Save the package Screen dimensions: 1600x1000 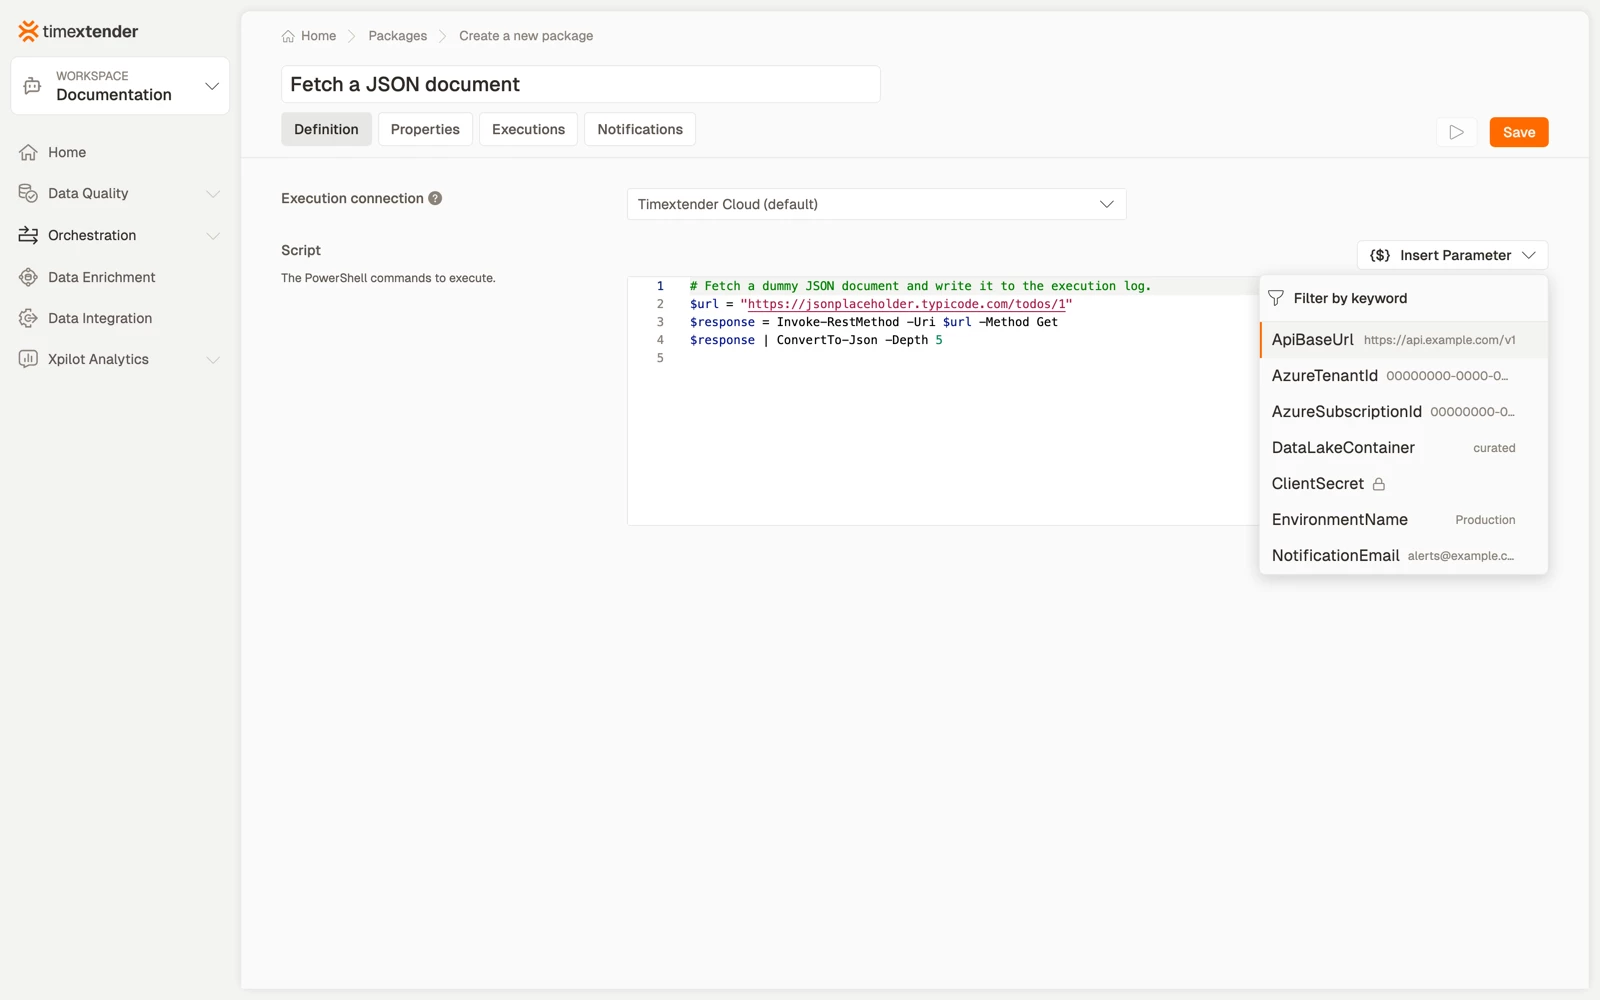coord(1518,132)
